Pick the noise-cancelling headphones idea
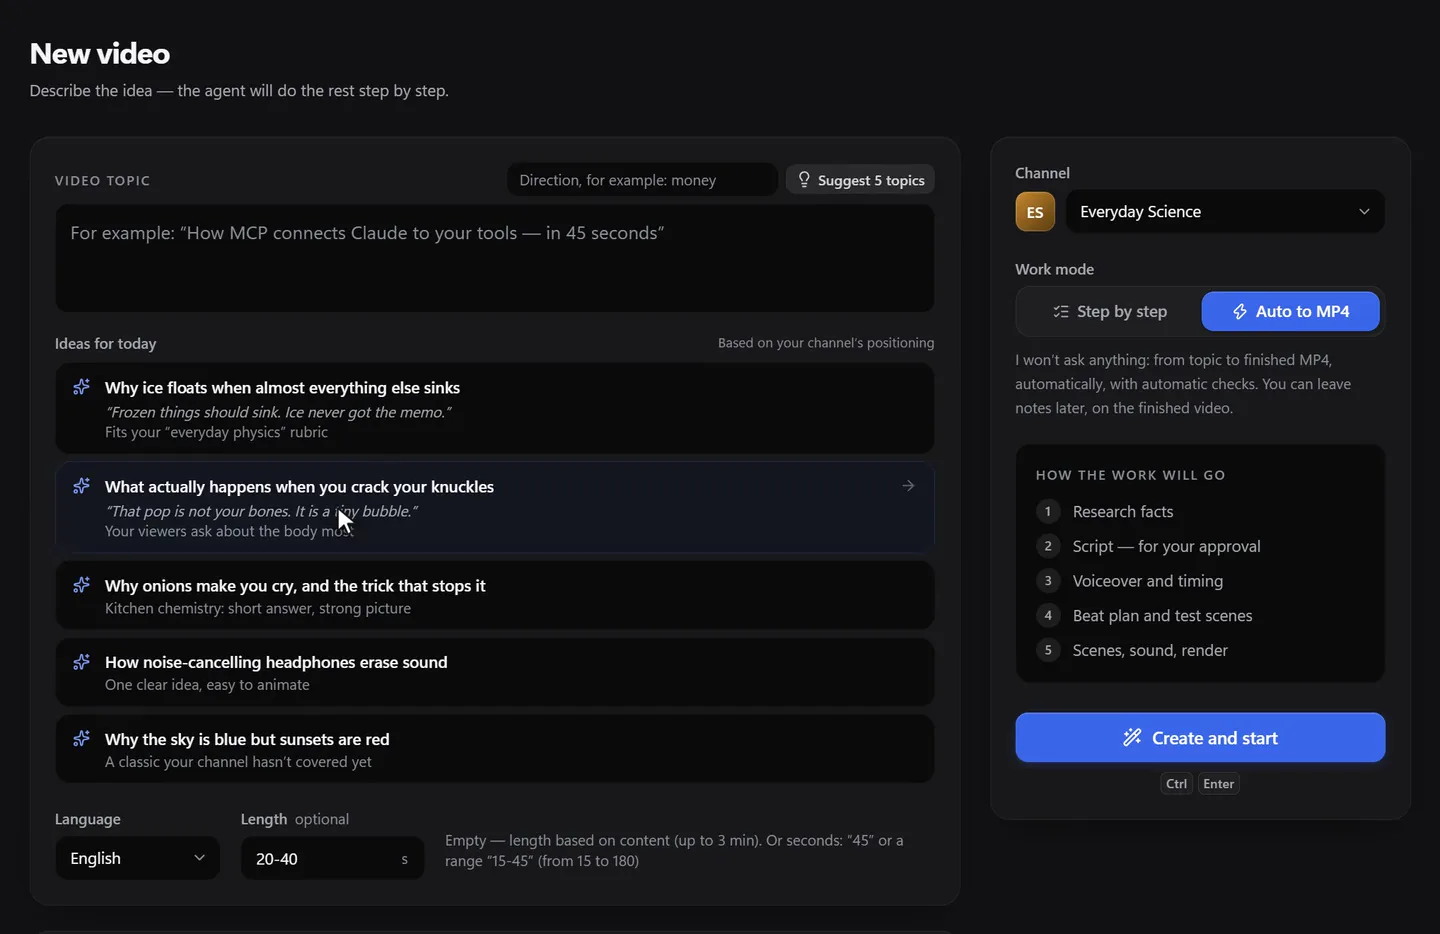 coord(495,672)
